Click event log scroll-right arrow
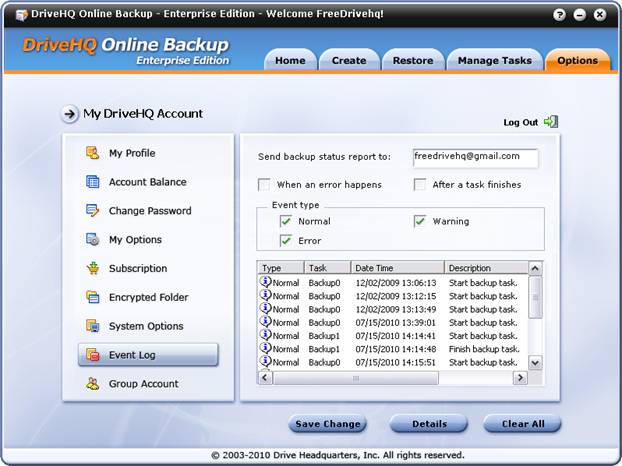 [520, 378]
